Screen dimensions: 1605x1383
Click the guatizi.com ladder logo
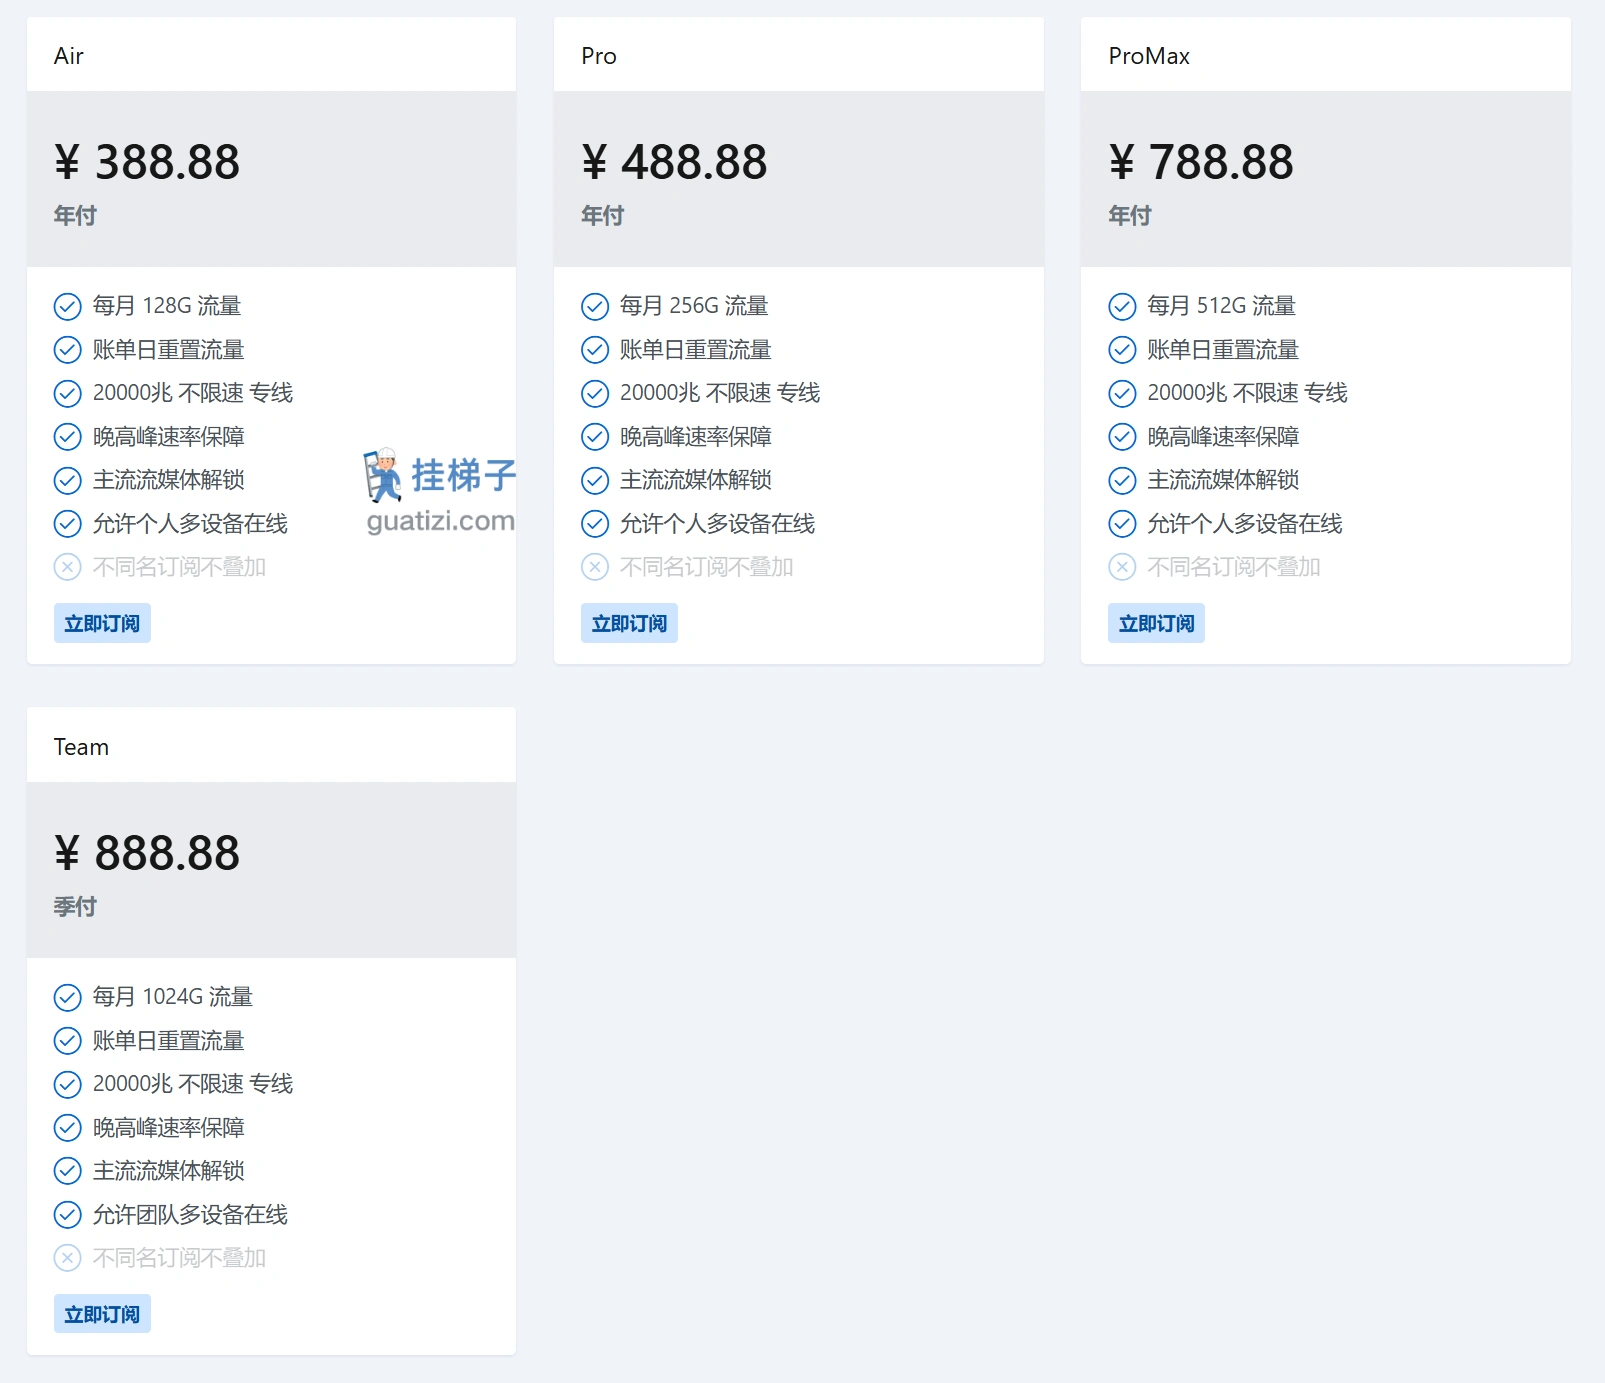439,491
